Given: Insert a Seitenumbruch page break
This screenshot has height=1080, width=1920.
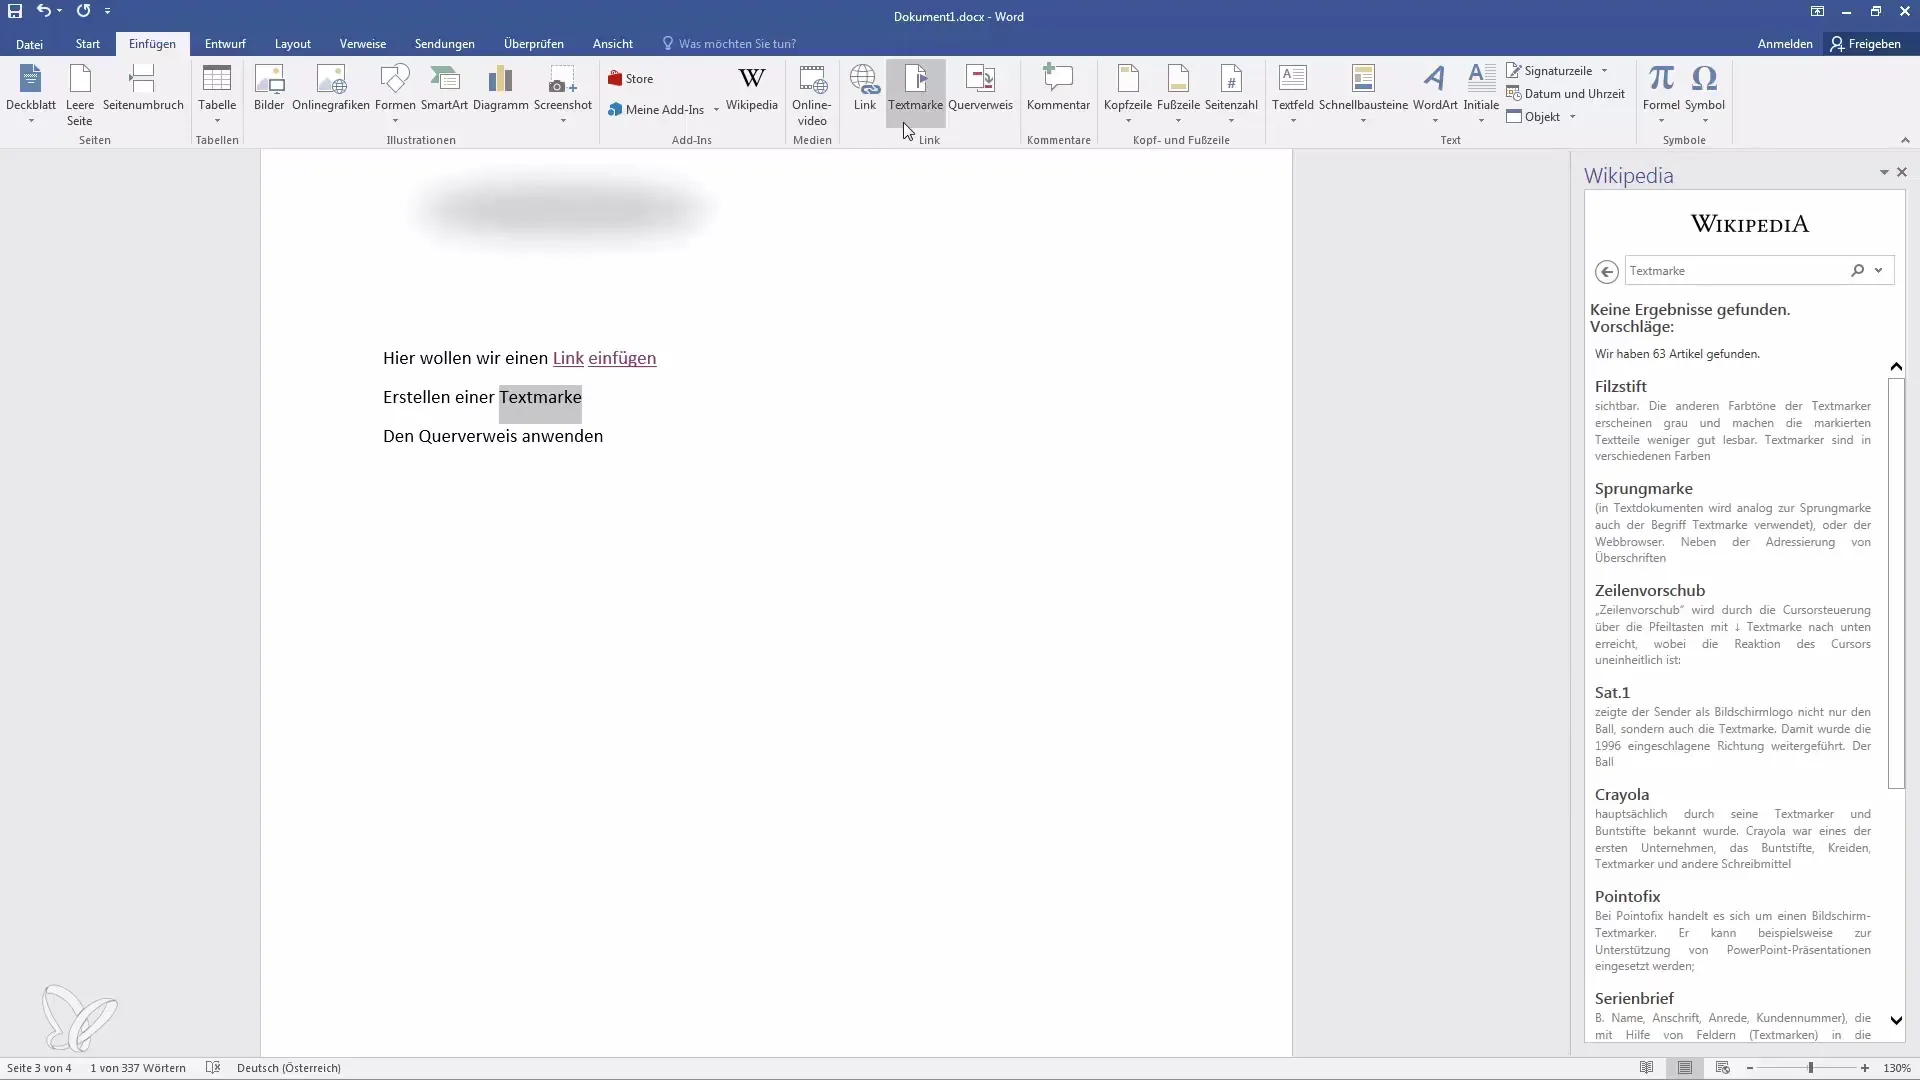Looking at the screenshot, I should tap(143, 88).
